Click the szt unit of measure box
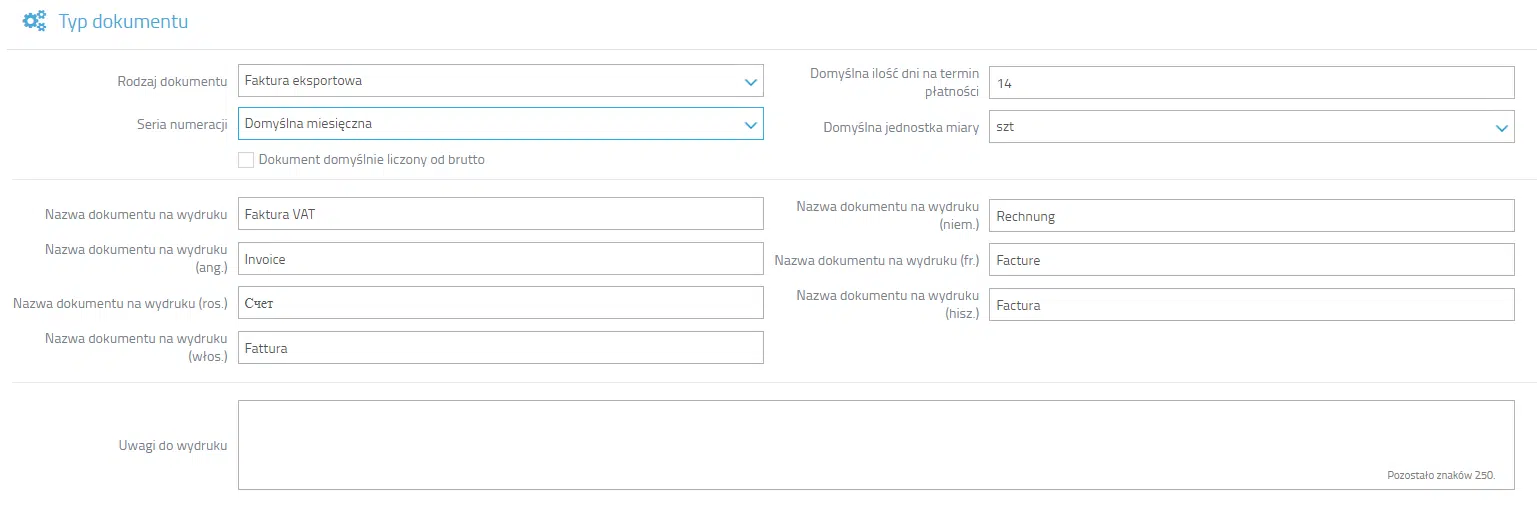Screen dimensions: 1537x515 1252,127
